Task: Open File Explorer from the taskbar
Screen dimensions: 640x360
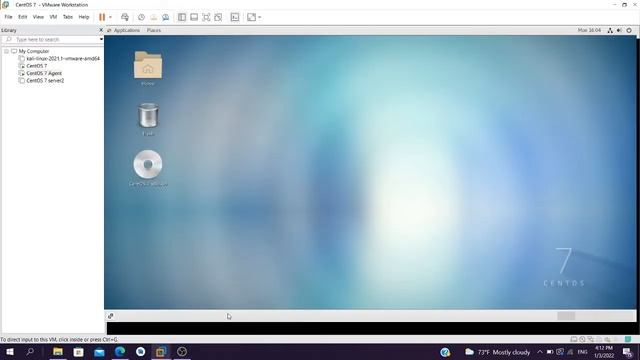Action: [58, 352]
